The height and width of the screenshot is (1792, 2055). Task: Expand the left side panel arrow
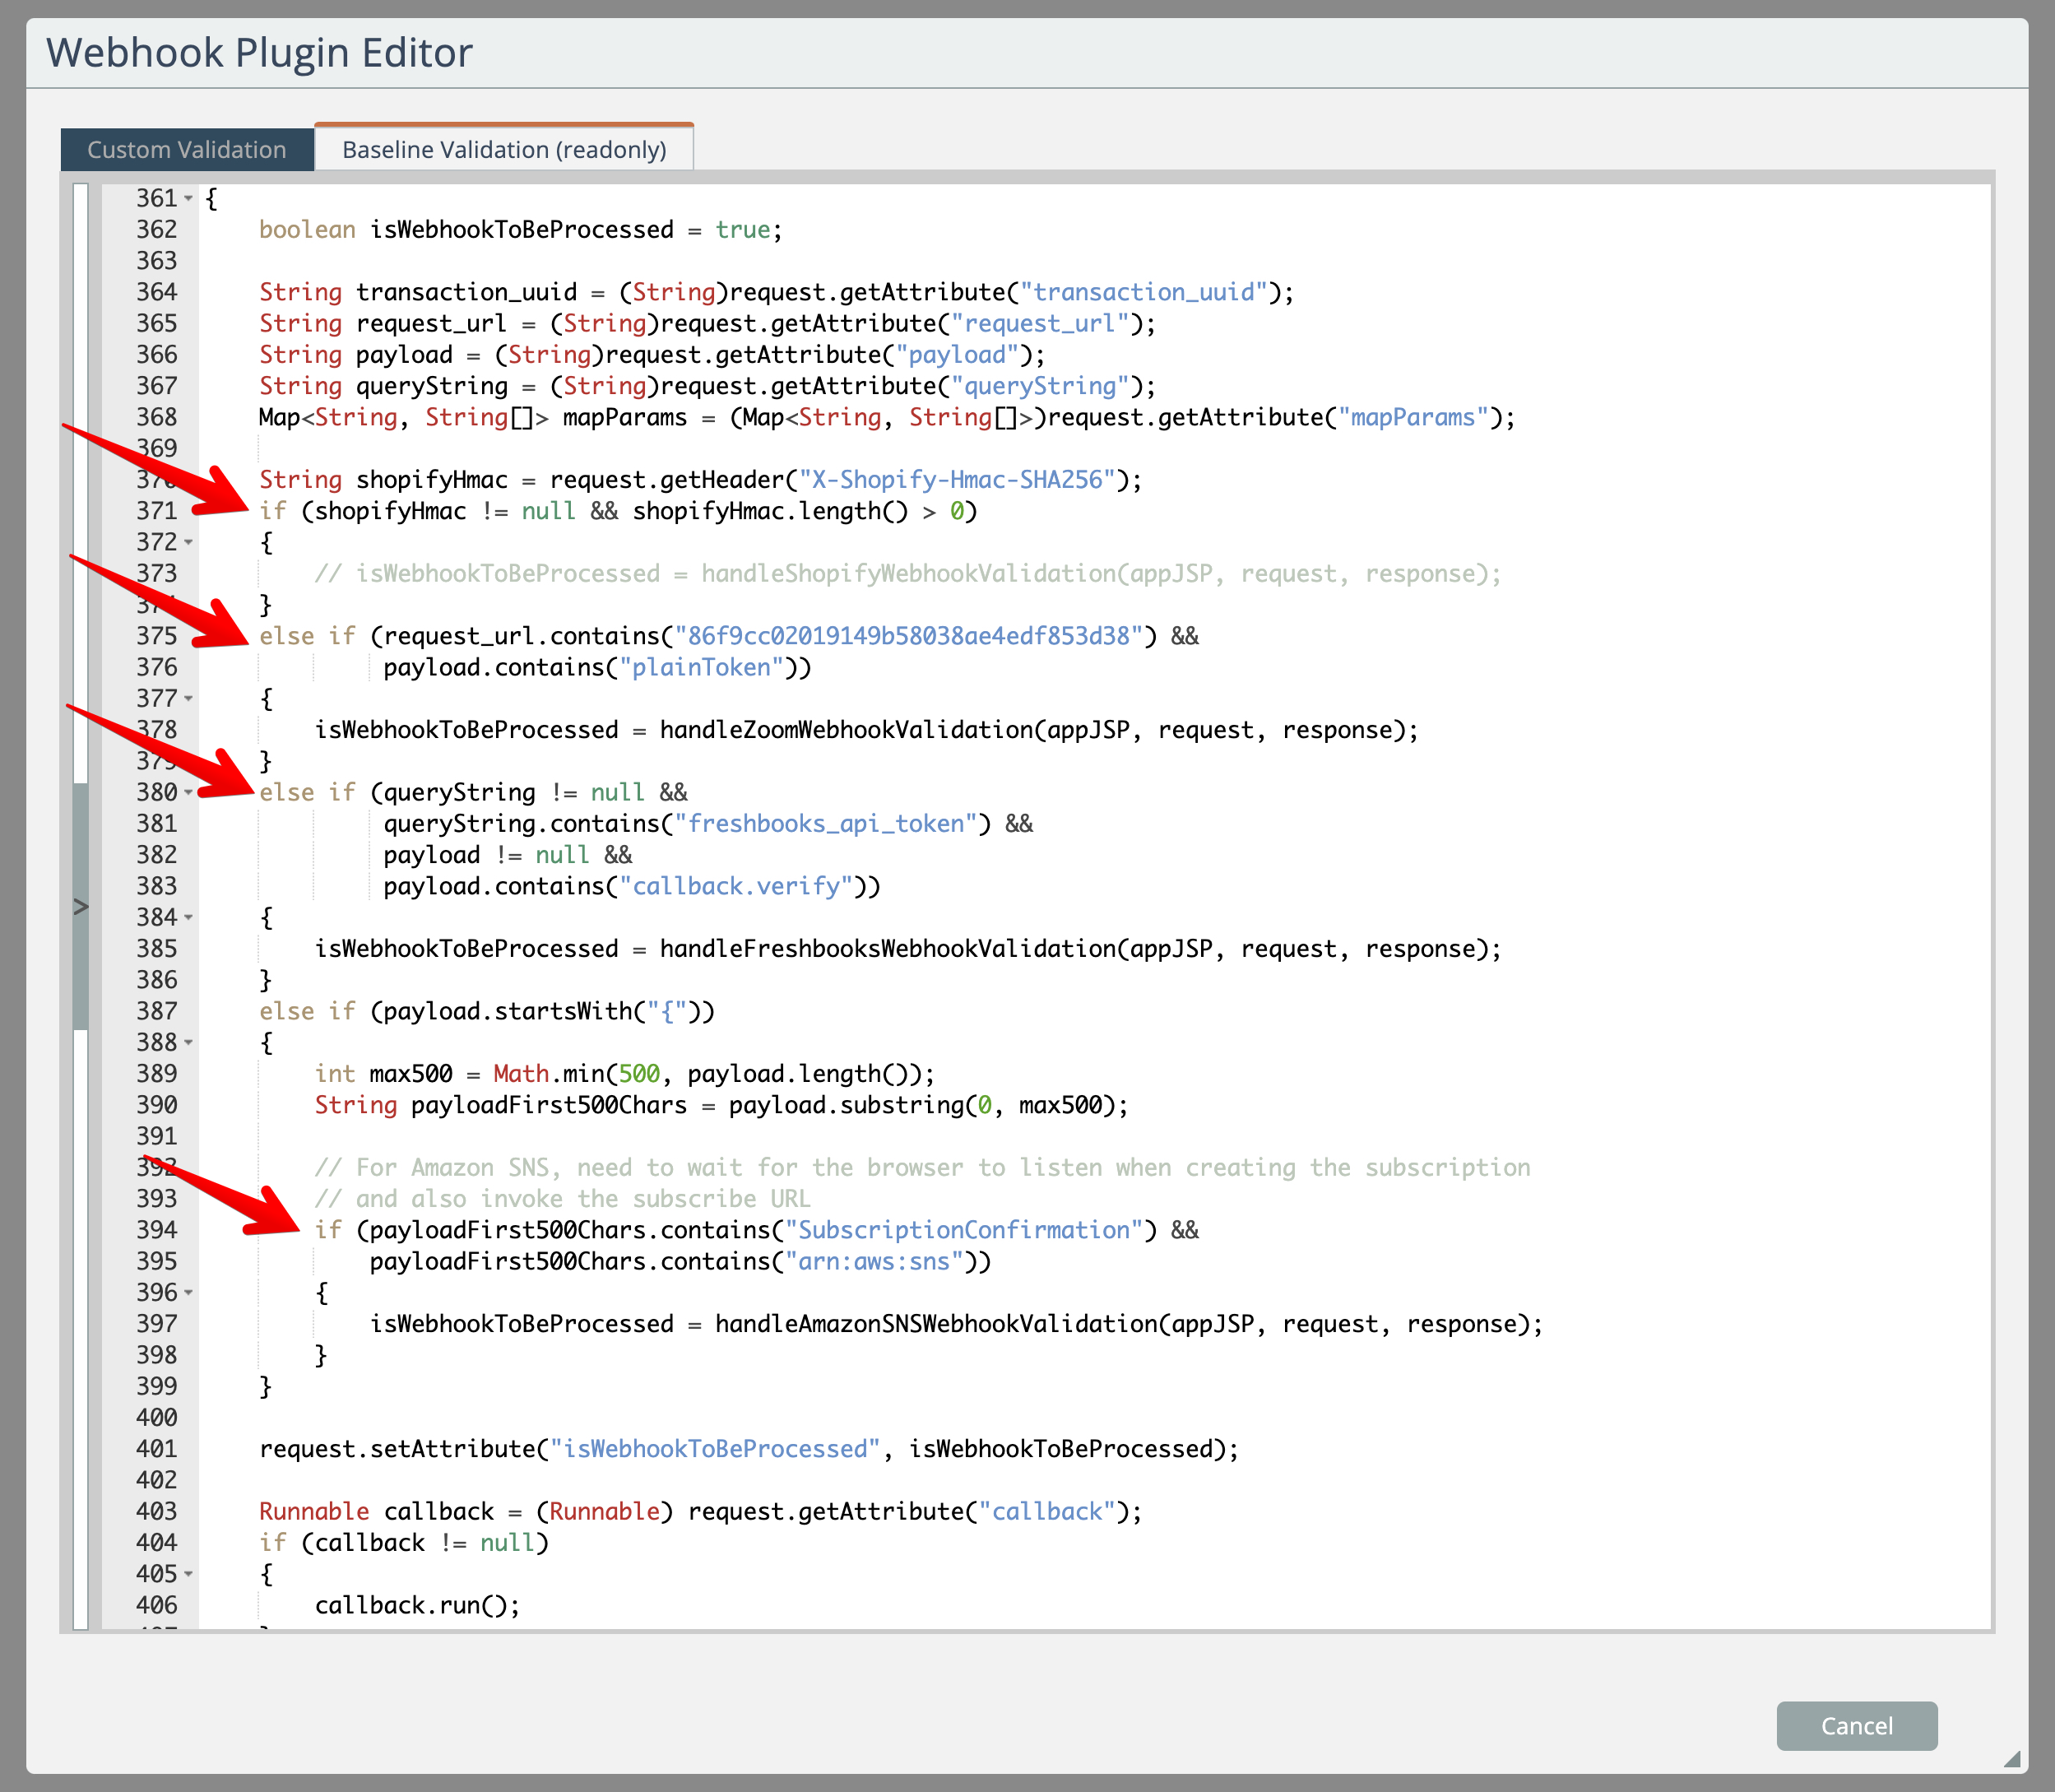81,906
